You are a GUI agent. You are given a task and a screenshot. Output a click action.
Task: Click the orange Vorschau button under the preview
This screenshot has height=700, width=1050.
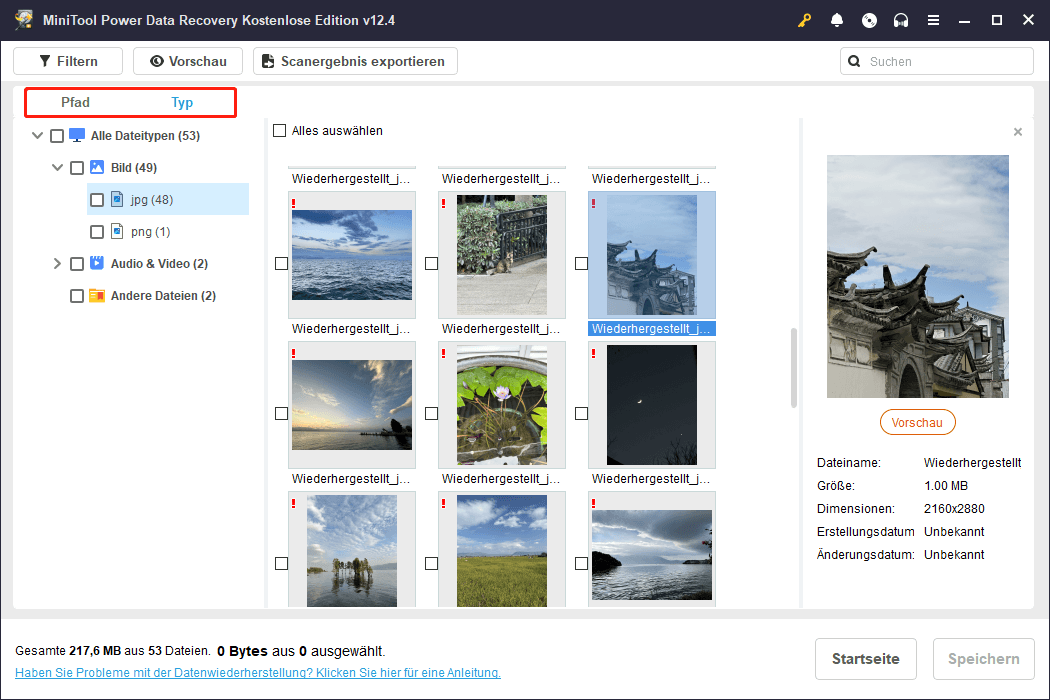917,423
